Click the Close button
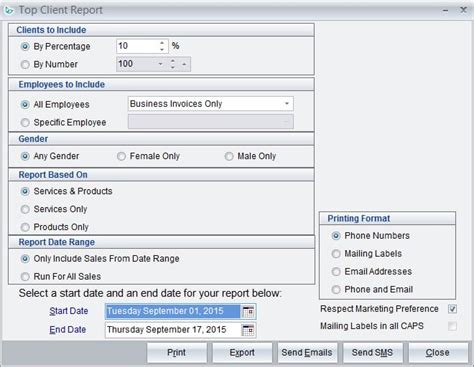Image resolution: width=474 pixels, height=367 pixels. coord(438,353)
